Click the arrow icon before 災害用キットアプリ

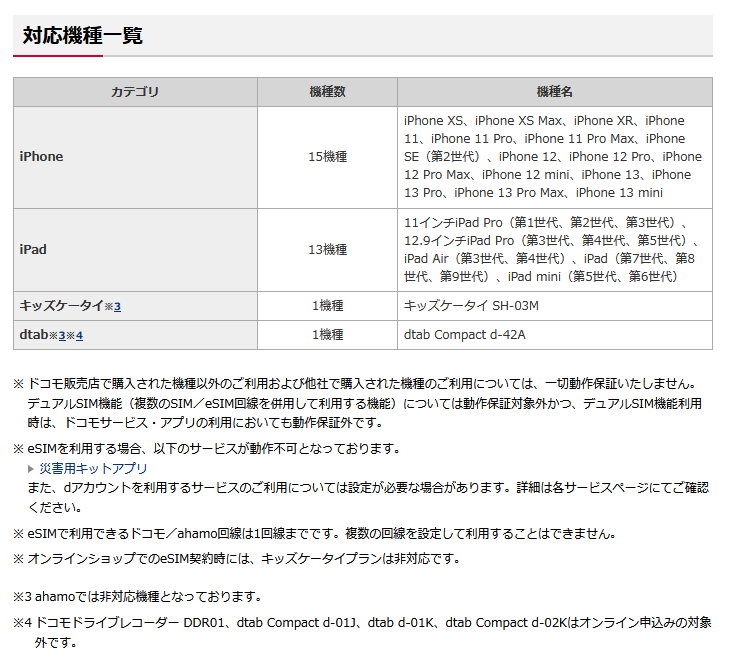(31, 469)
